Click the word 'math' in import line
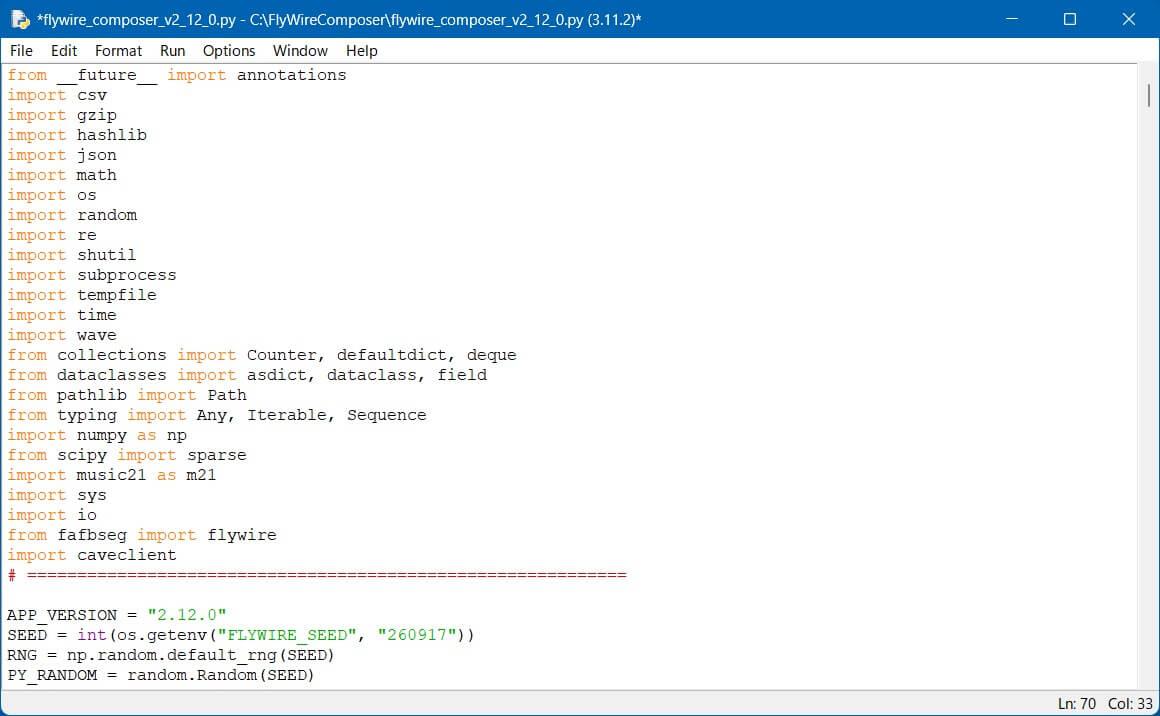Screen dimensions: 1160x716 click(97, 175)
